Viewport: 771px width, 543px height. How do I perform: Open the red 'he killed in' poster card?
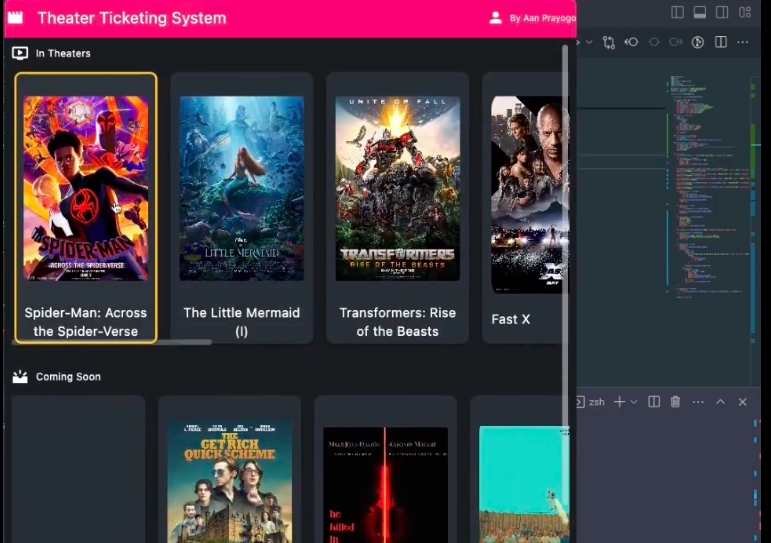[386, 484]
